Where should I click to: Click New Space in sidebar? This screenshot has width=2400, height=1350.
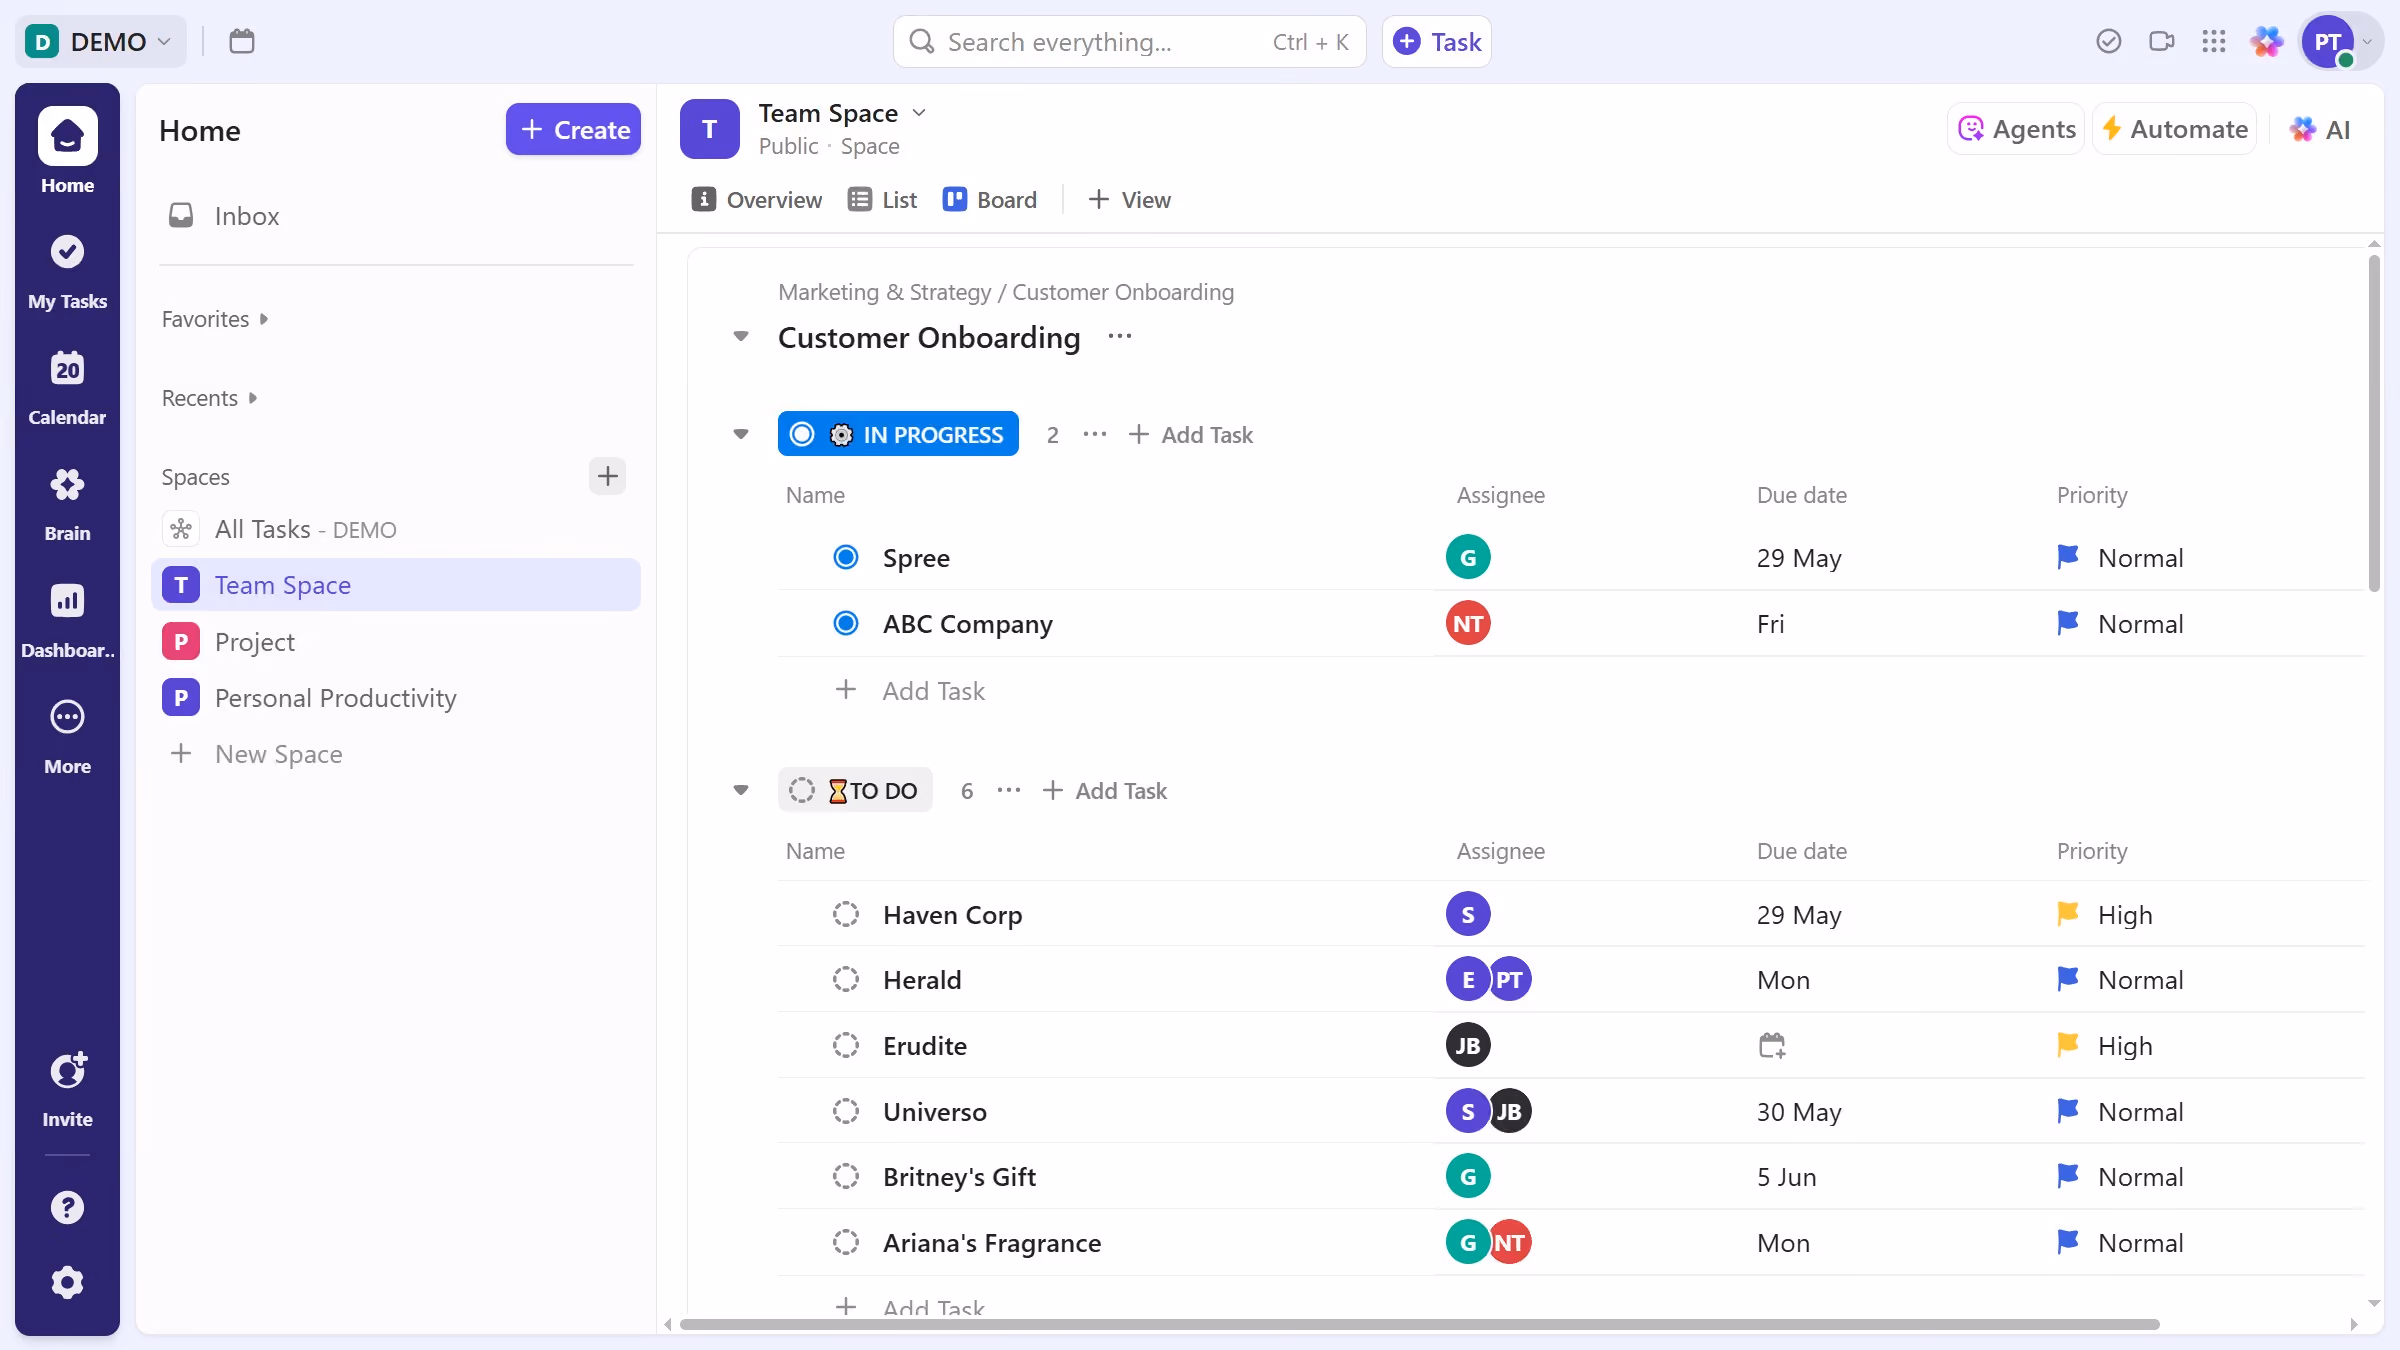[396, 753]
